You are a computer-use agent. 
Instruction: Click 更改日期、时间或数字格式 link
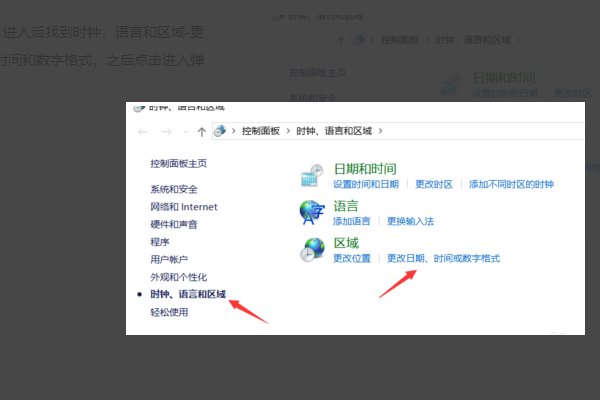(x=443, y=259)
